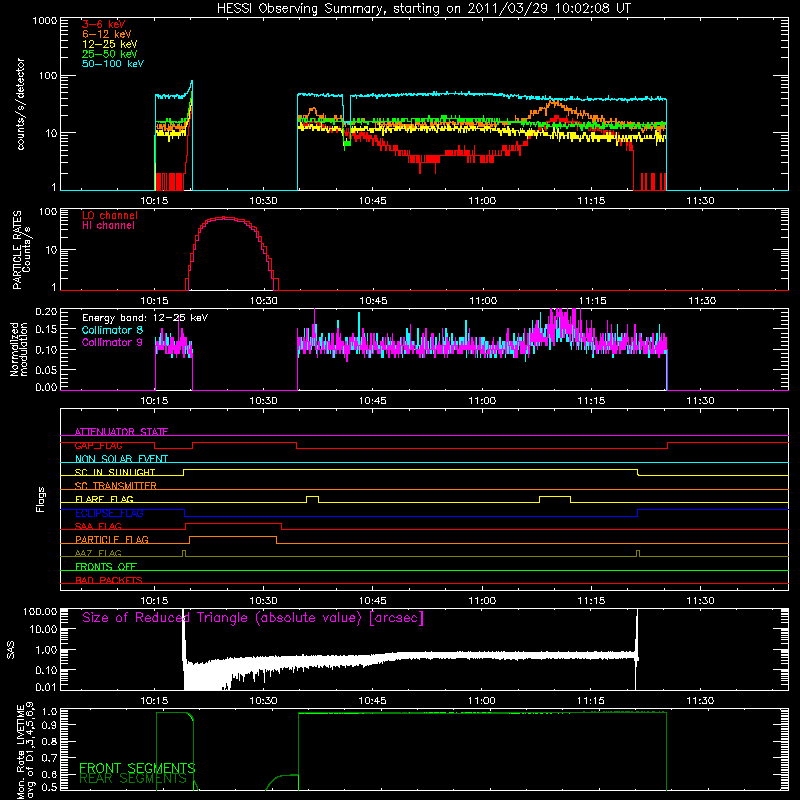The height and width of the screenshot is (800, 800).
Task: Click the 10:45 tick label under top plot
Action: tap(373, 201)
